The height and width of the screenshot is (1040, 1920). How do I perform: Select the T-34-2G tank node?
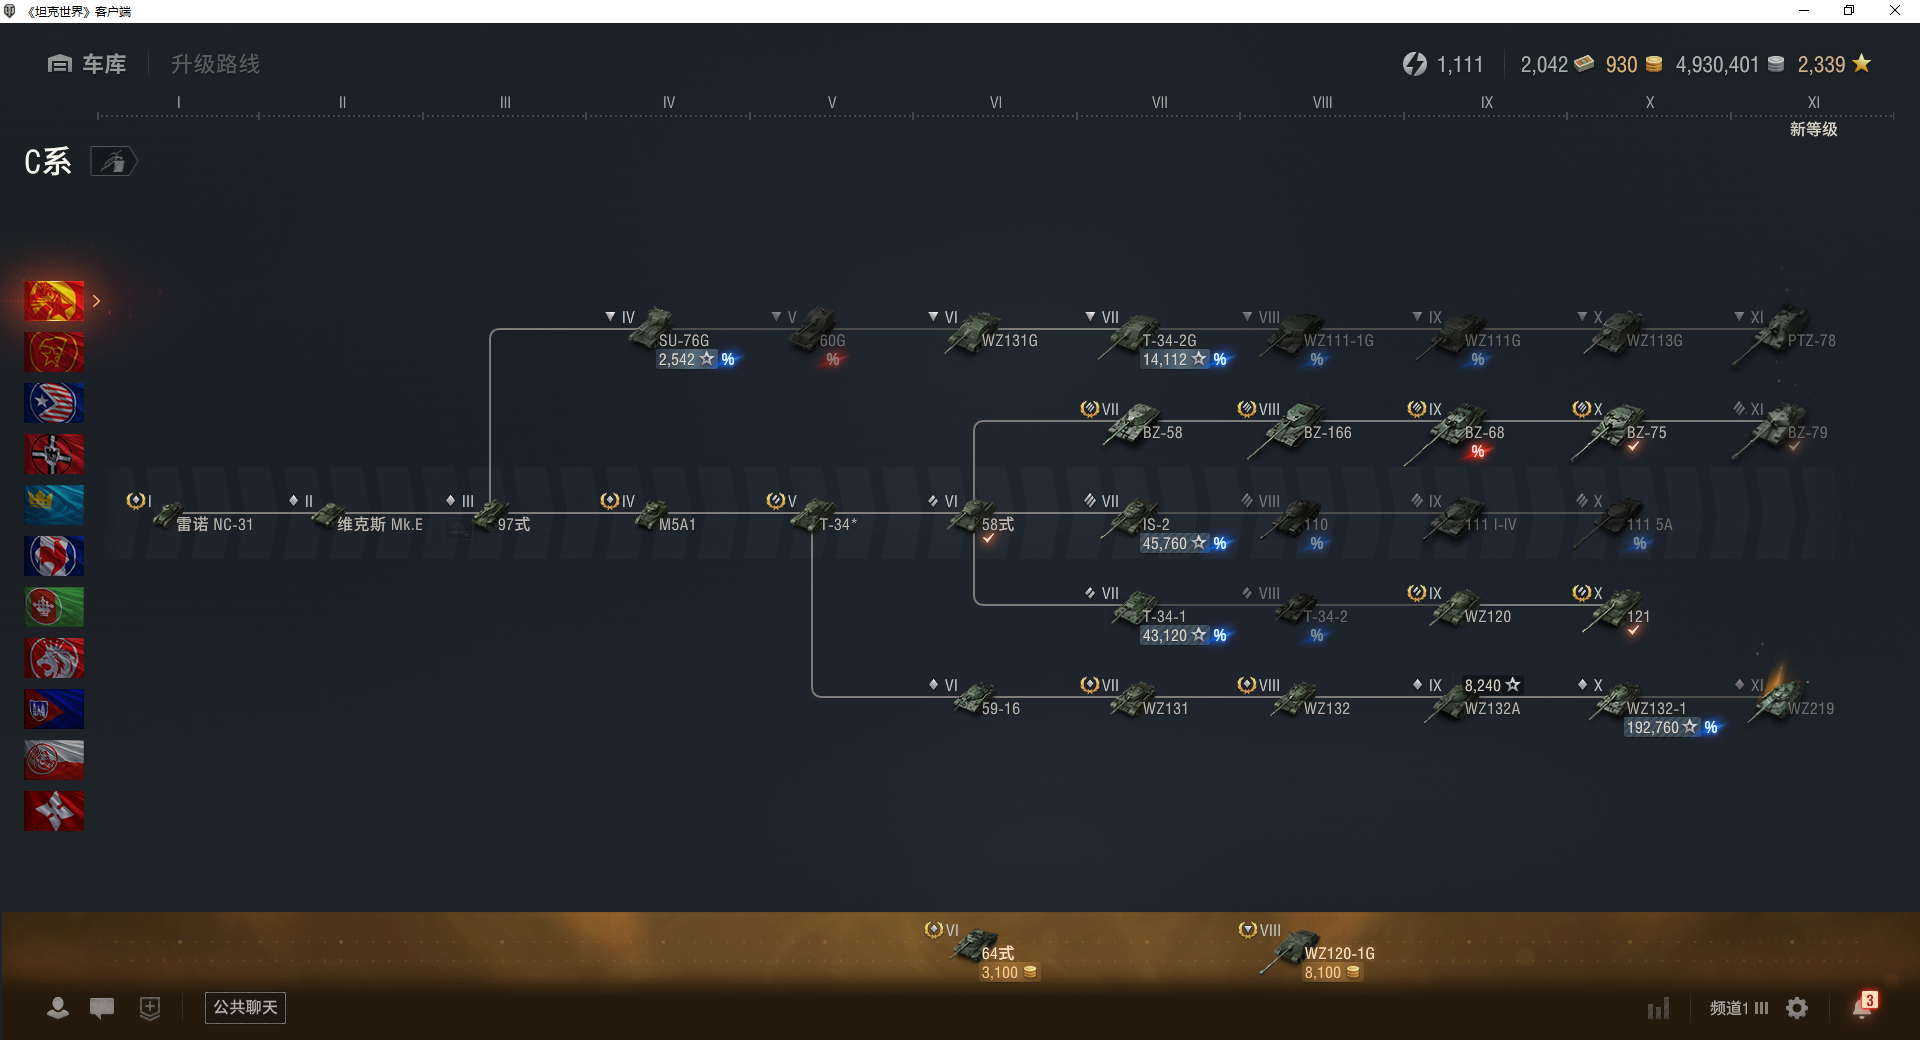(x=1160, y=338)
